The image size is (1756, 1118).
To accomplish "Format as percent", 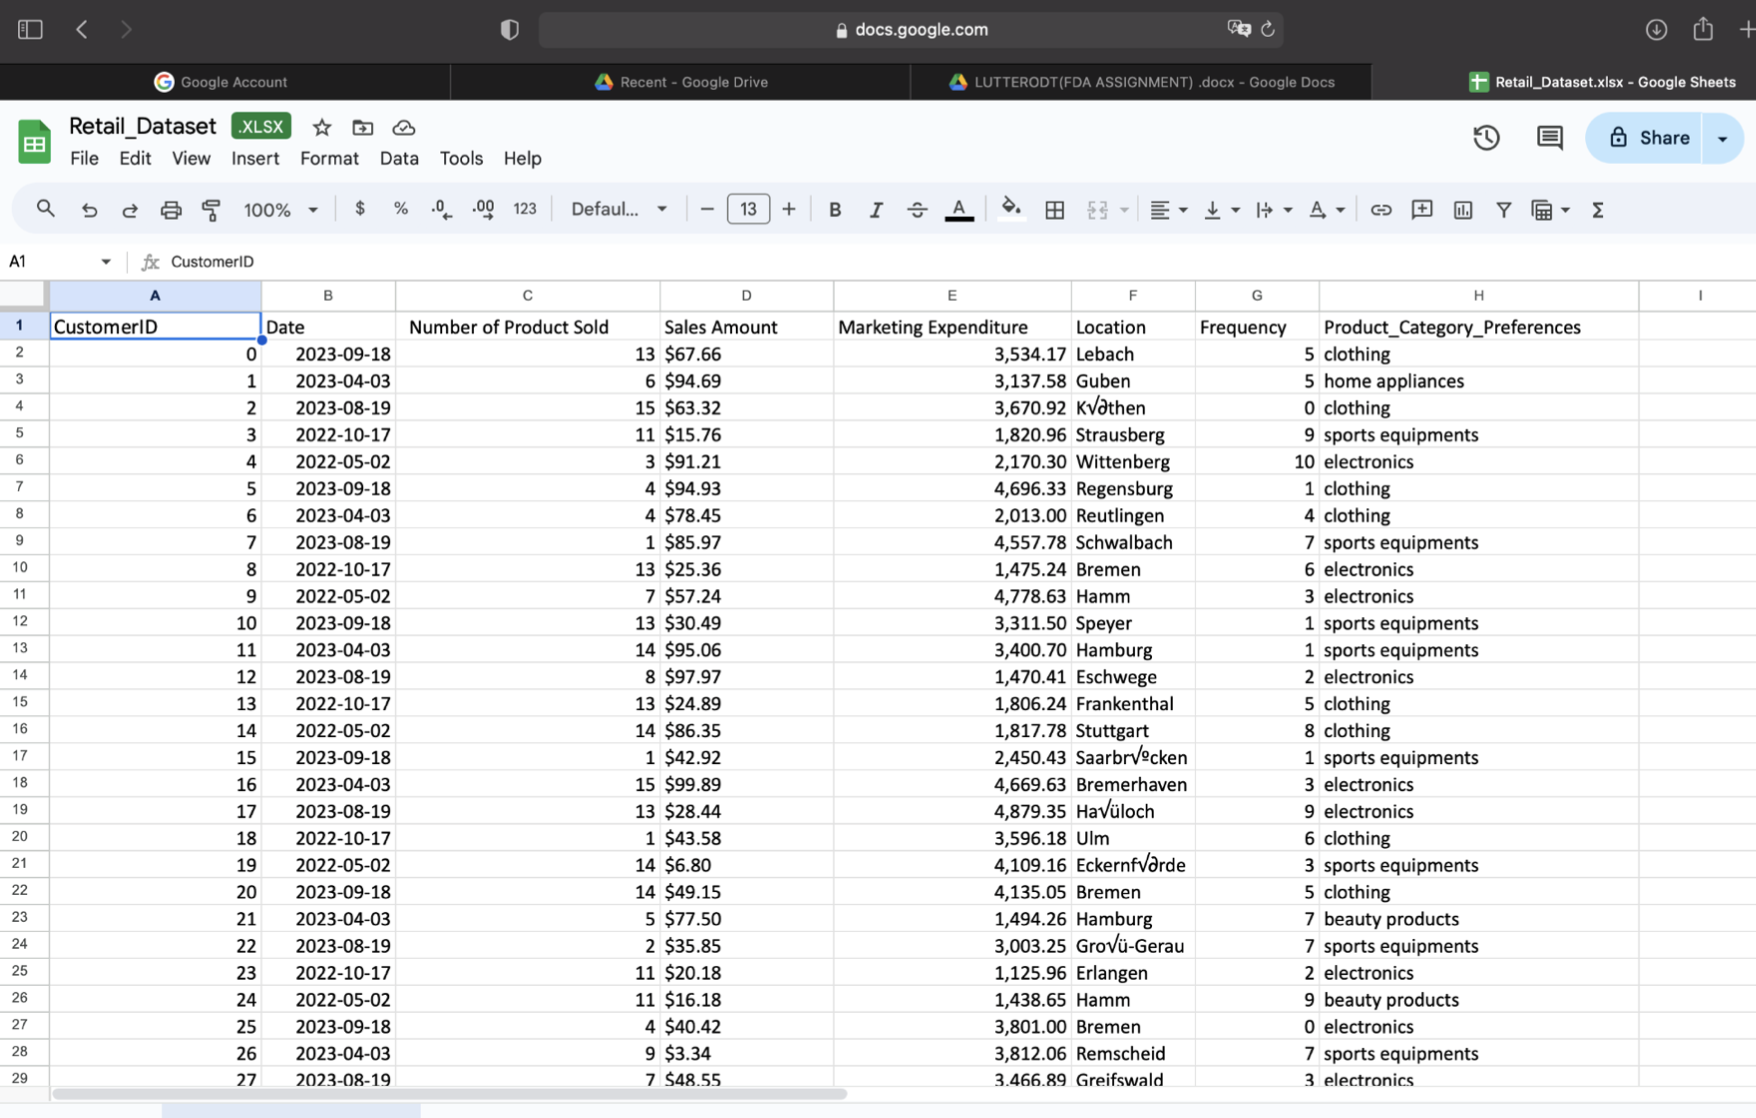I will coord(401,209).
